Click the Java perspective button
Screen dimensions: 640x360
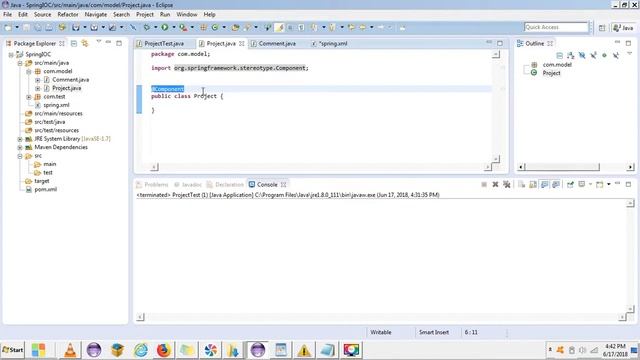coord(623,28)
